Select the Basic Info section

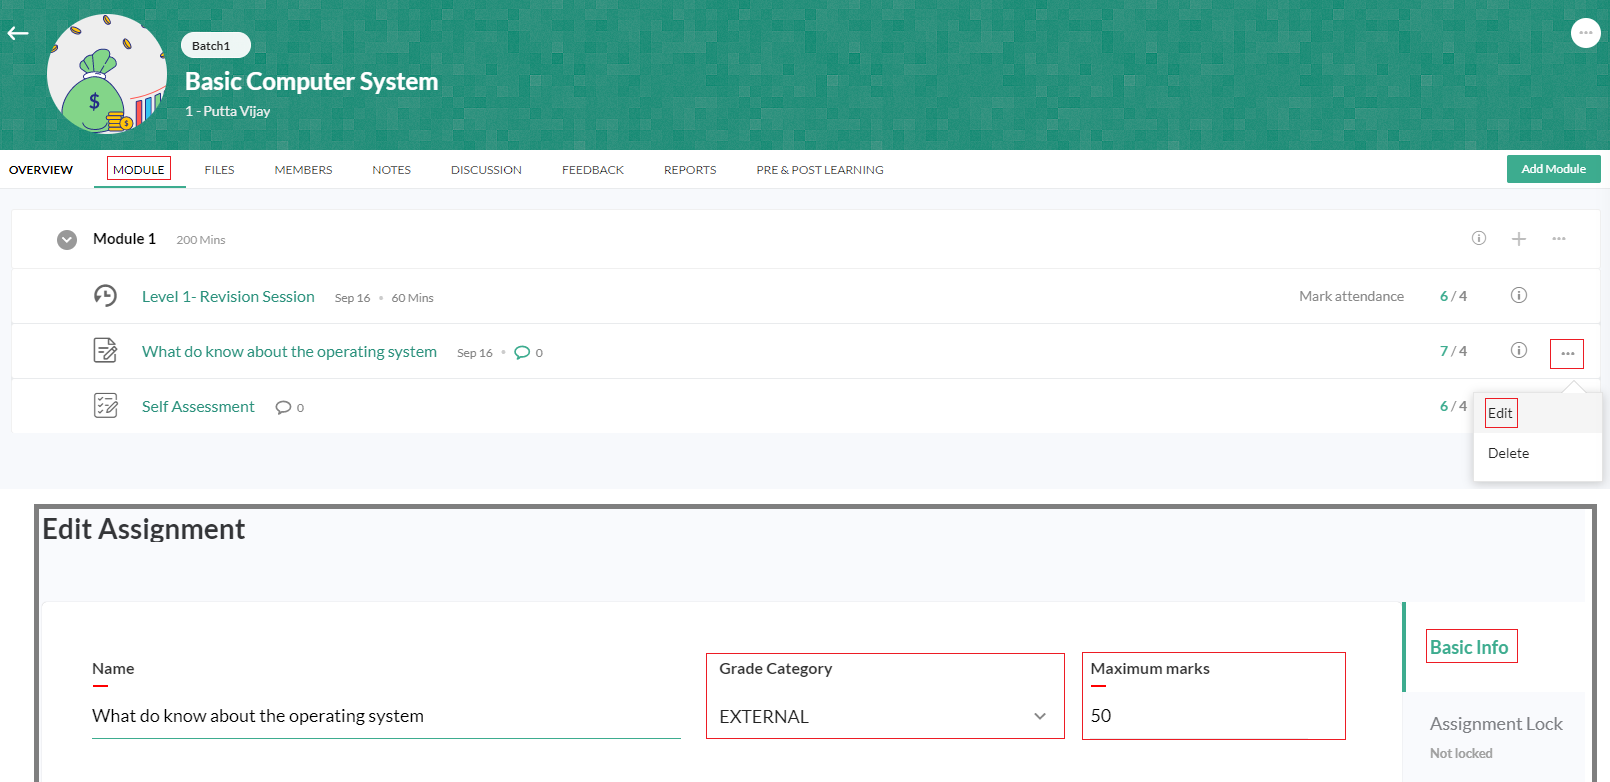tap(1470, 647)
